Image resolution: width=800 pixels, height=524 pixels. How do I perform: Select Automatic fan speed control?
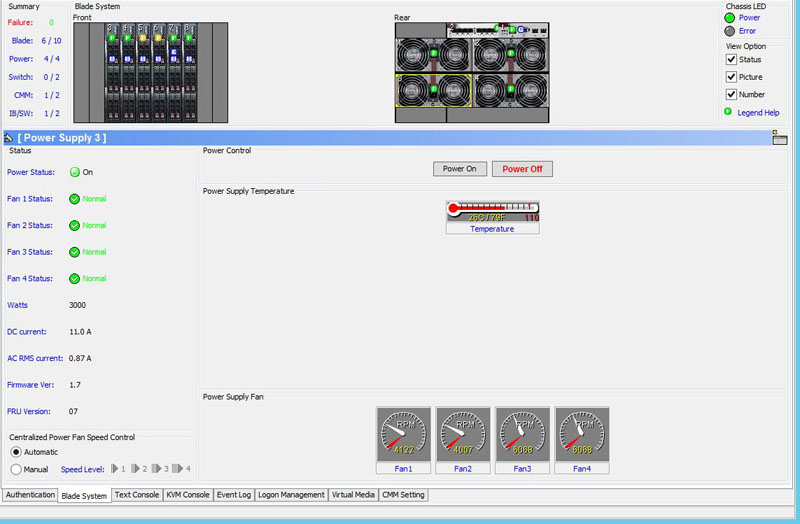16,452
